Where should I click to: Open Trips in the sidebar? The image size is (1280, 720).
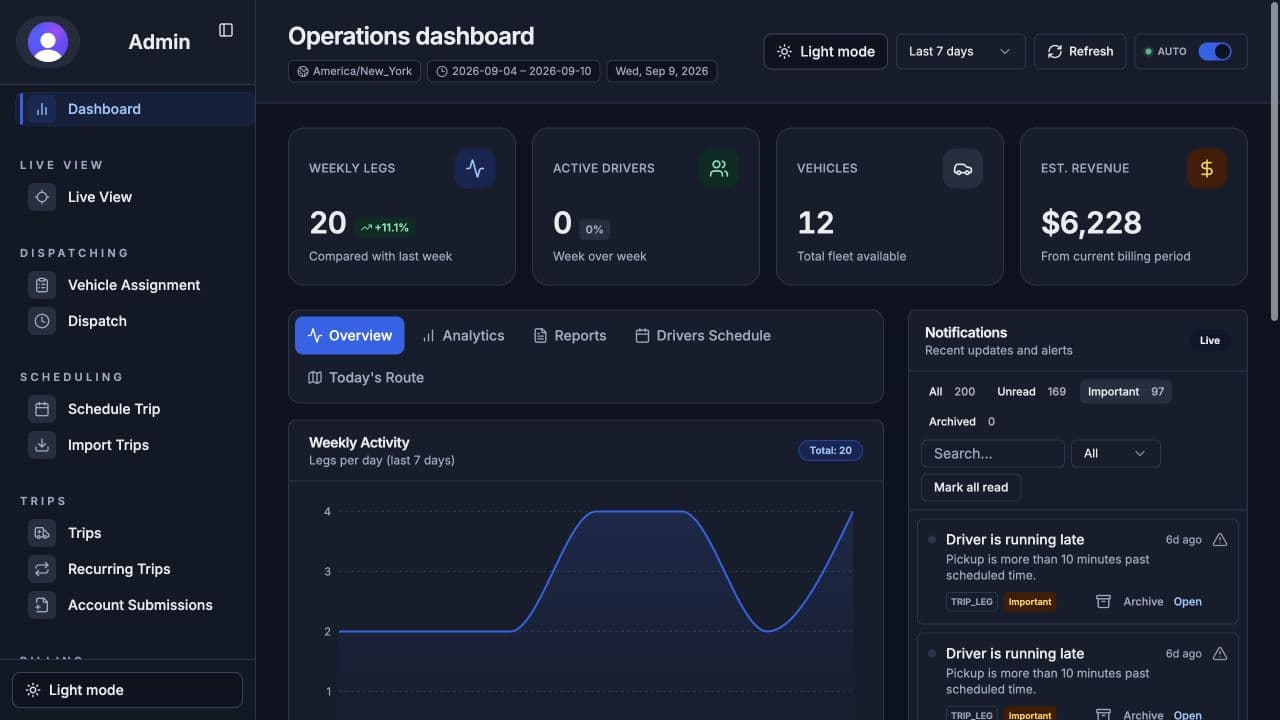pos(84,533)
